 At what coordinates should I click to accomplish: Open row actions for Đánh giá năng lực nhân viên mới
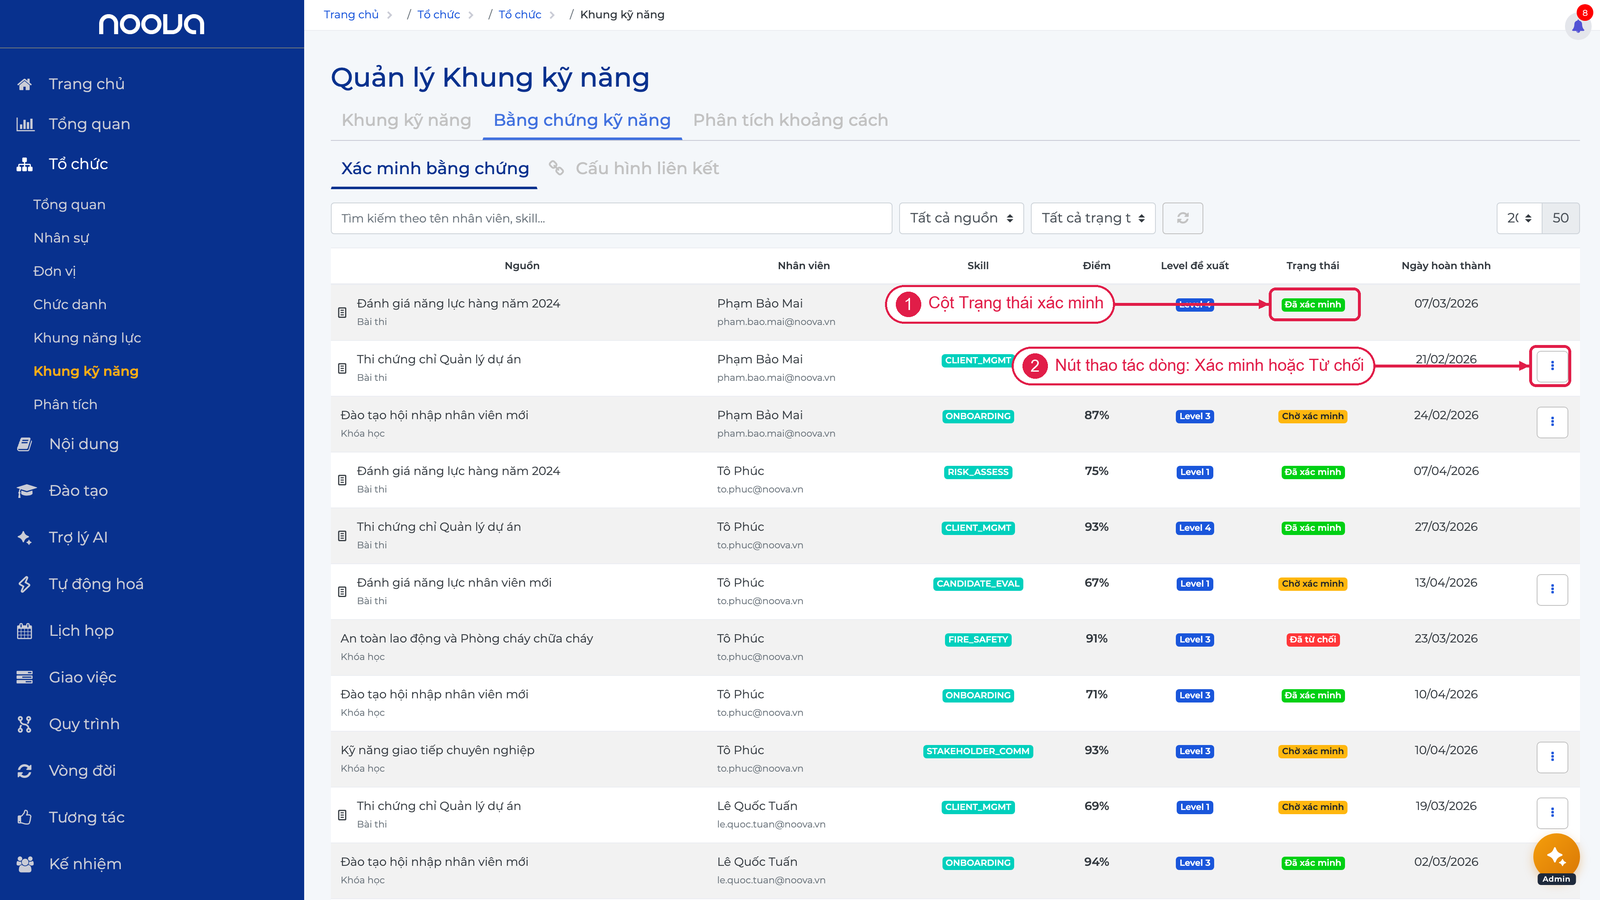[x=1552, y=589]
